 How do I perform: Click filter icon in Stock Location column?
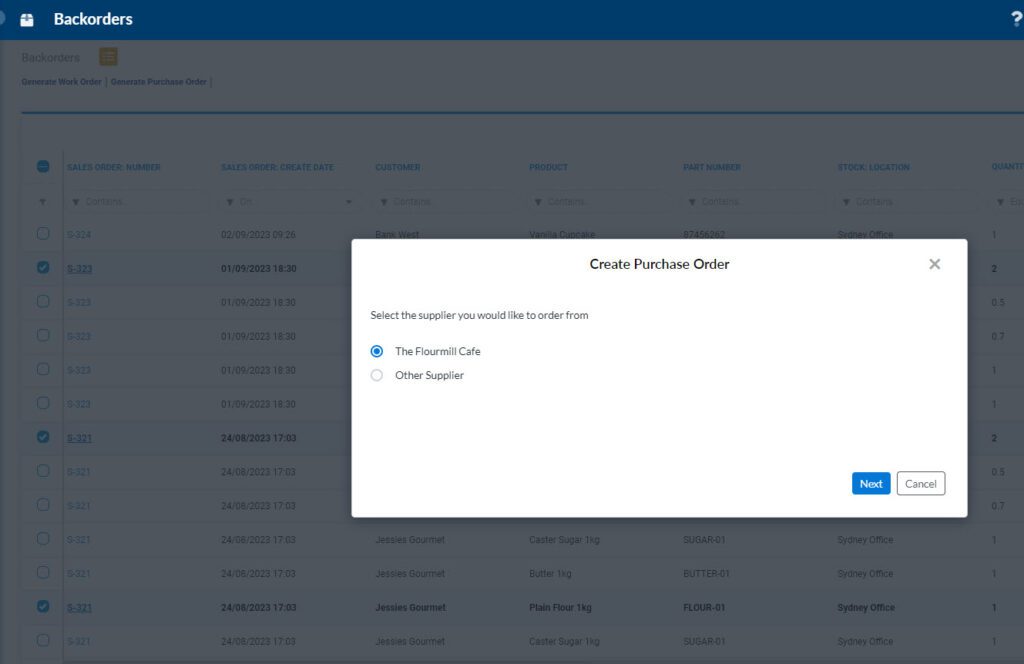click(846, 202)
